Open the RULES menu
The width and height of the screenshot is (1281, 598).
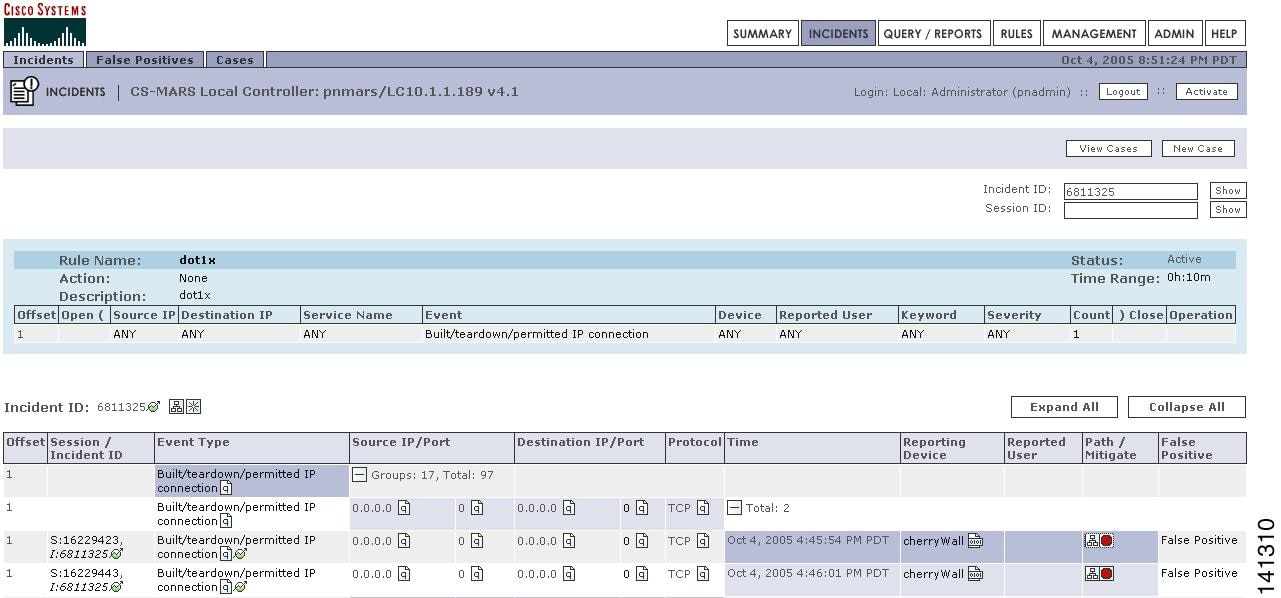coord(1016,33)
